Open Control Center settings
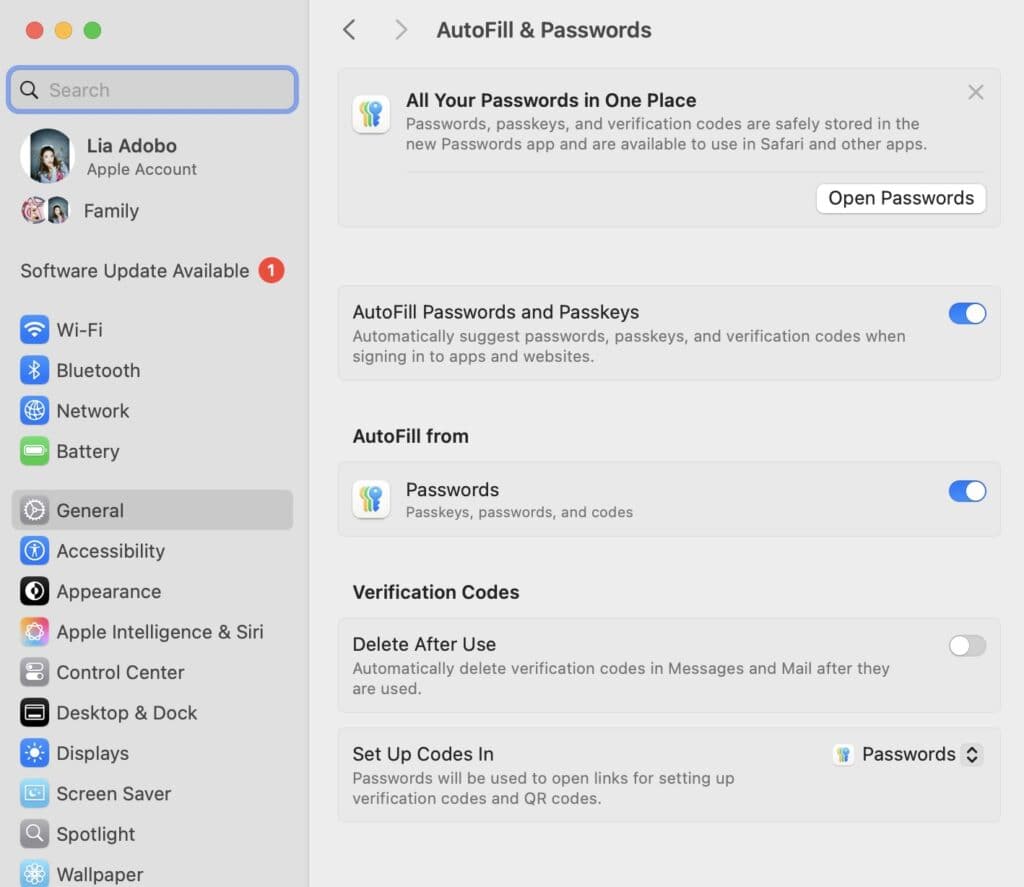The height and width of the screenshot is (887, 1024). (33, 672)
